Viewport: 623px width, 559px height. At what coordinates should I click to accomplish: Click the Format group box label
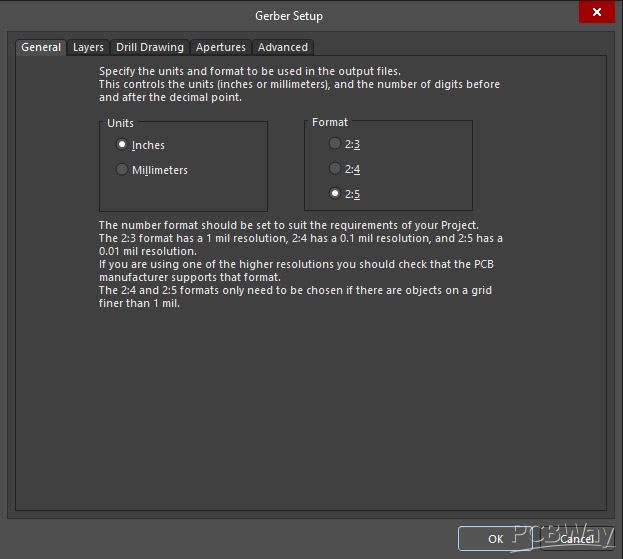pos(330,122)
